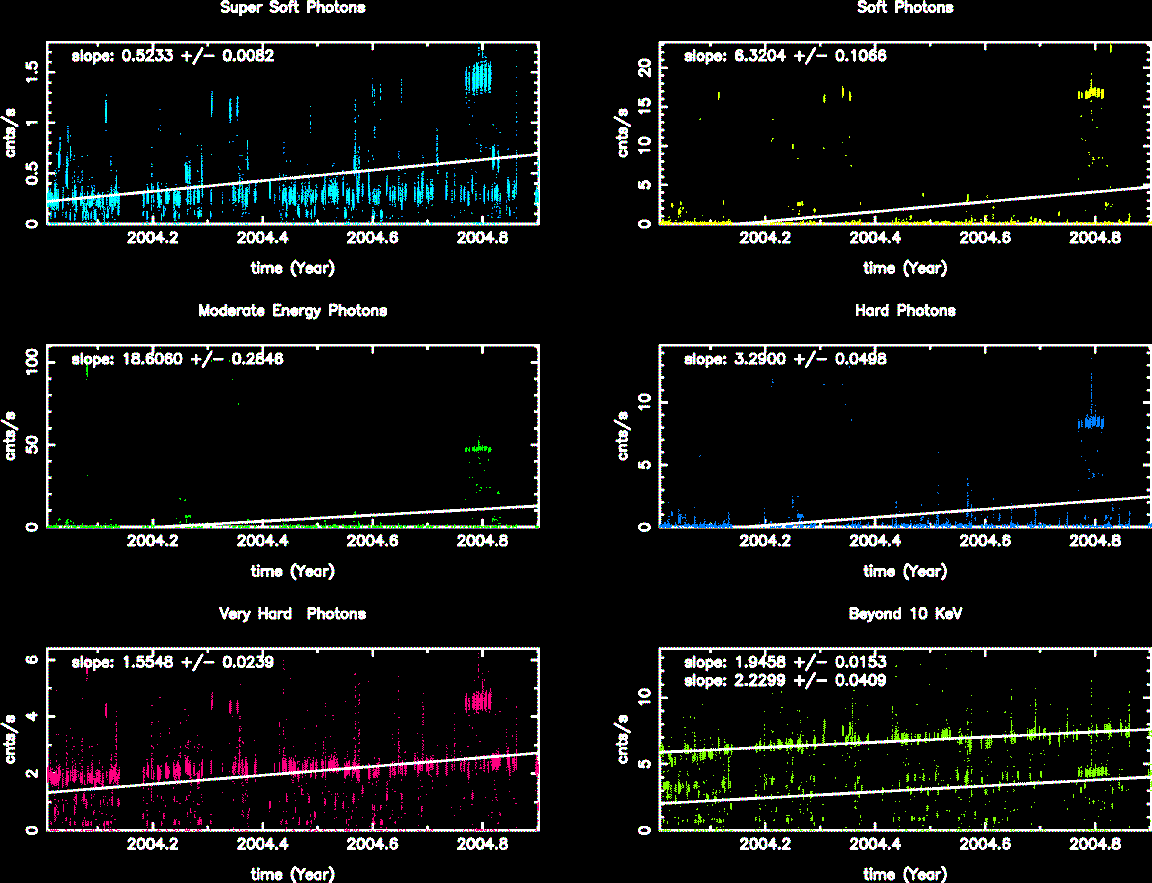Click the slope 2.2299 label in Beyond 10 KeV
1152x883 pixels.
[785, 680]
